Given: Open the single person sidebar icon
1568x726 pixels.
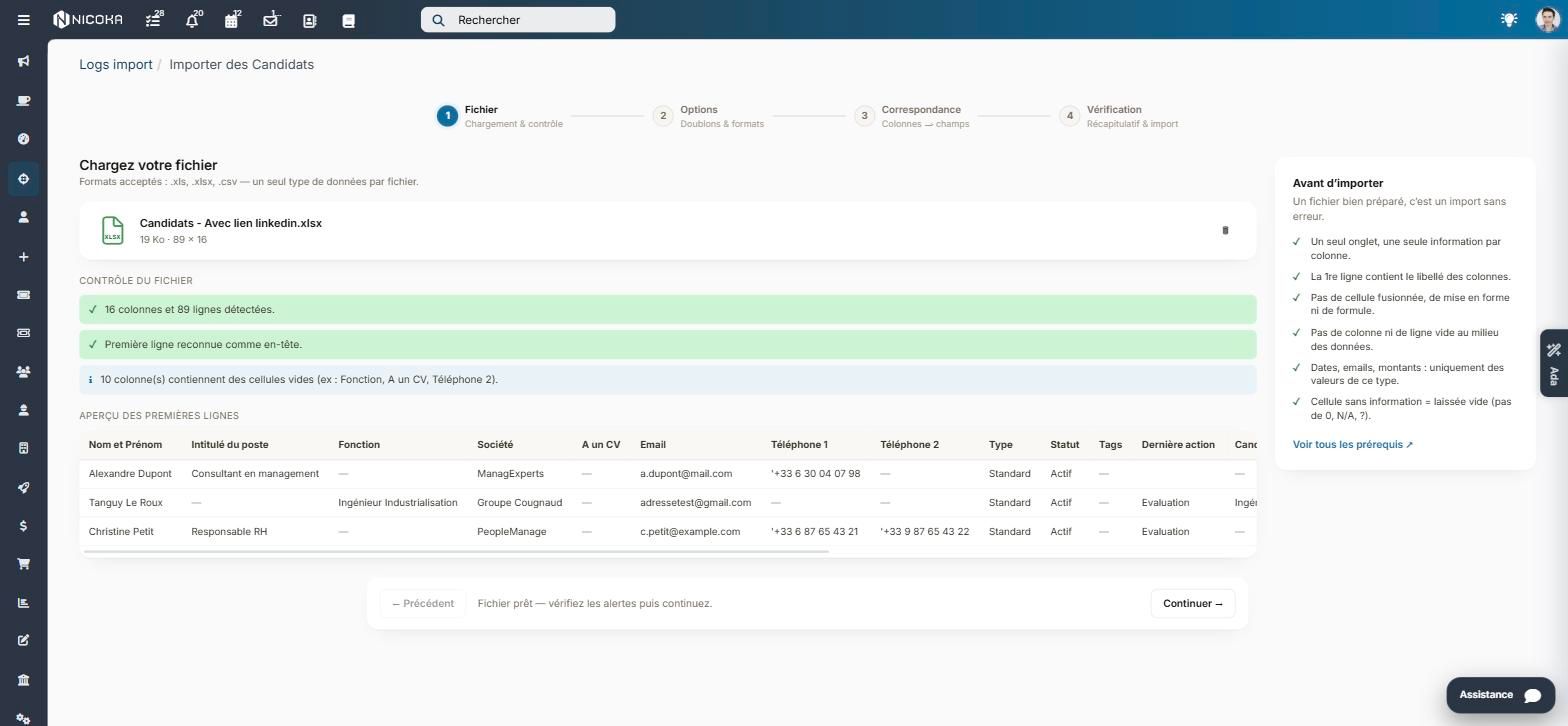Looking at the screenshot, I should point(23,217).
